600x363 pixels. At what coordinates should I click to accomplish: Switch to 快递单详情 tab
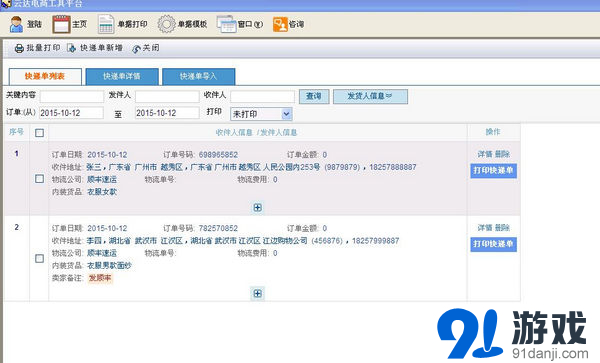point(122,76)
